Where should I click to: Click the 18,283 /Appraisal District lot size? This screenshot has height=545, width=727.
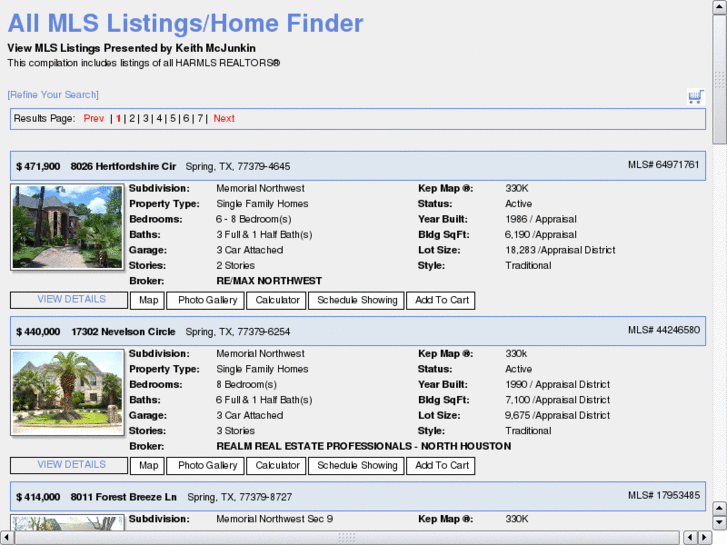[560, 250]
